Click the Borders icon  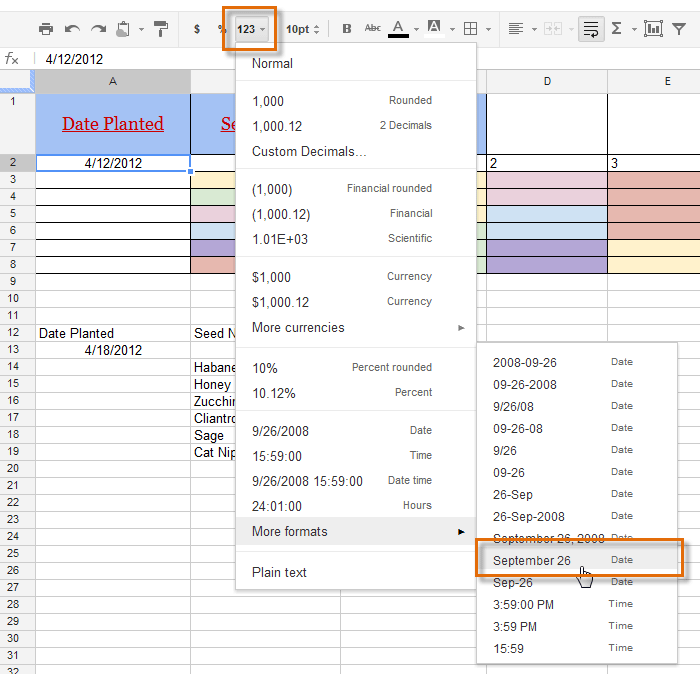470,29
